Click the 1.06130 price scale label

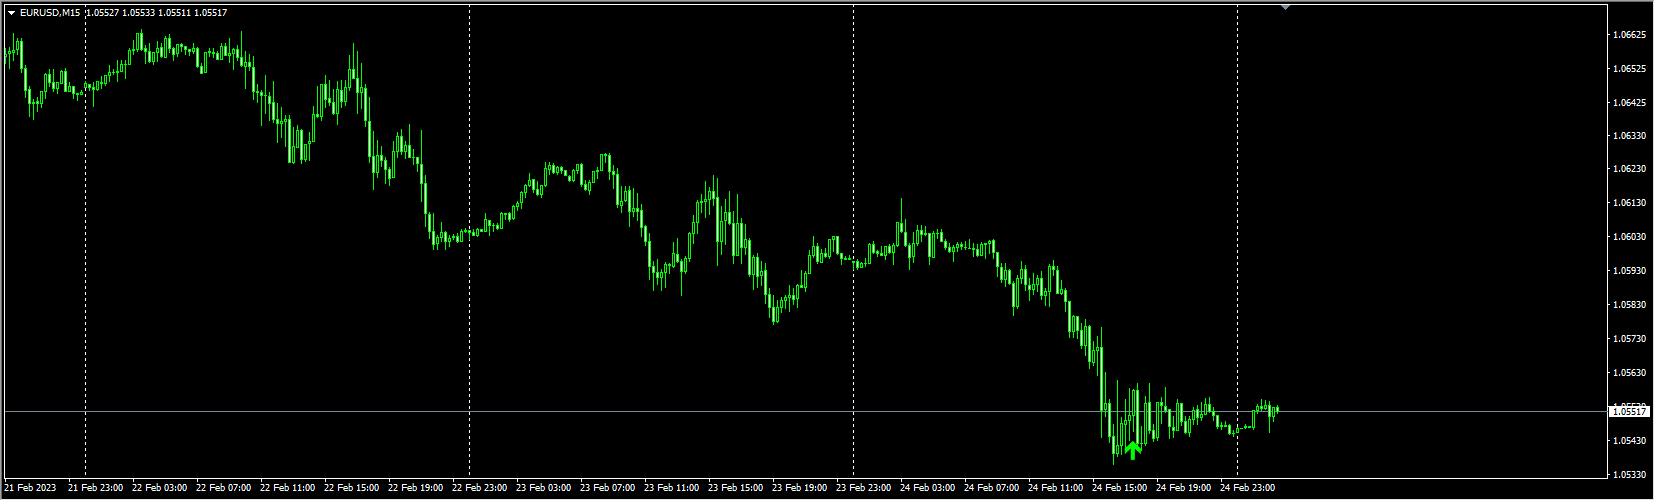(x=1629, y=204)
